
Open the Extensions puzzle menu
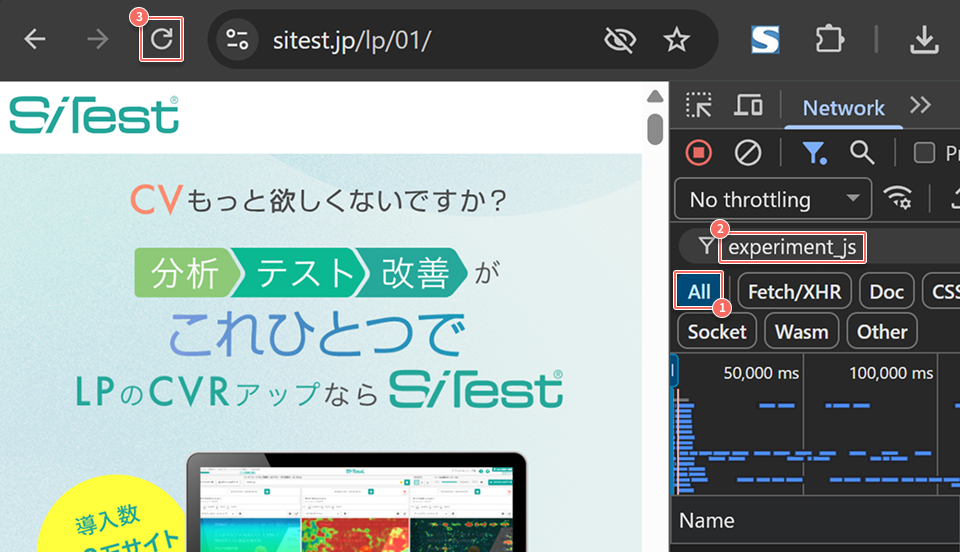click(x=830, y=40)
